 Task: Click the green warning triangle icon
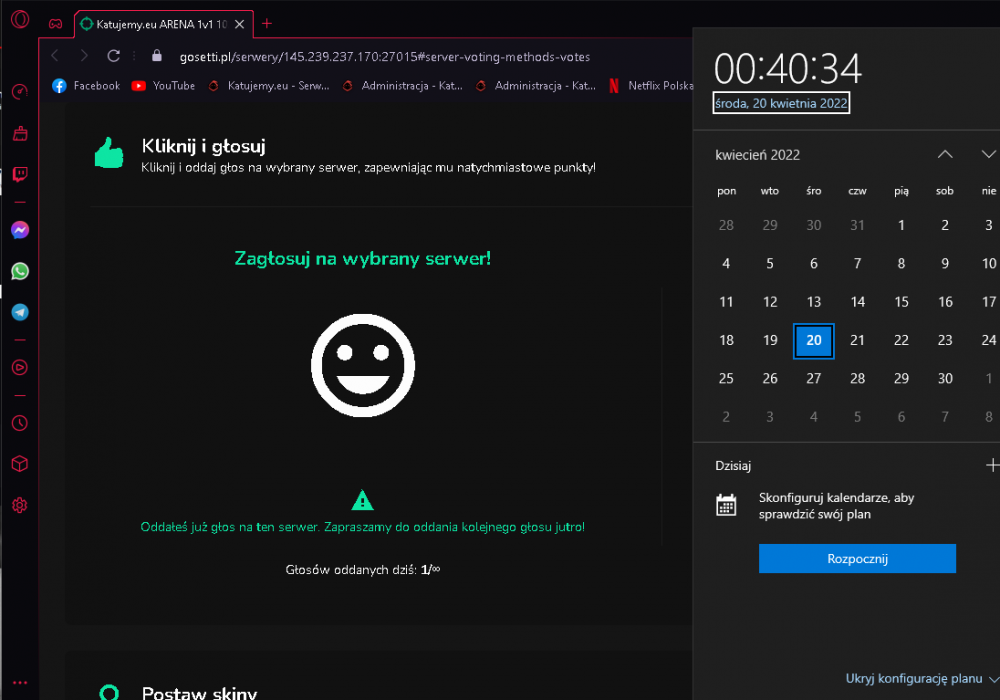(362, 500)
